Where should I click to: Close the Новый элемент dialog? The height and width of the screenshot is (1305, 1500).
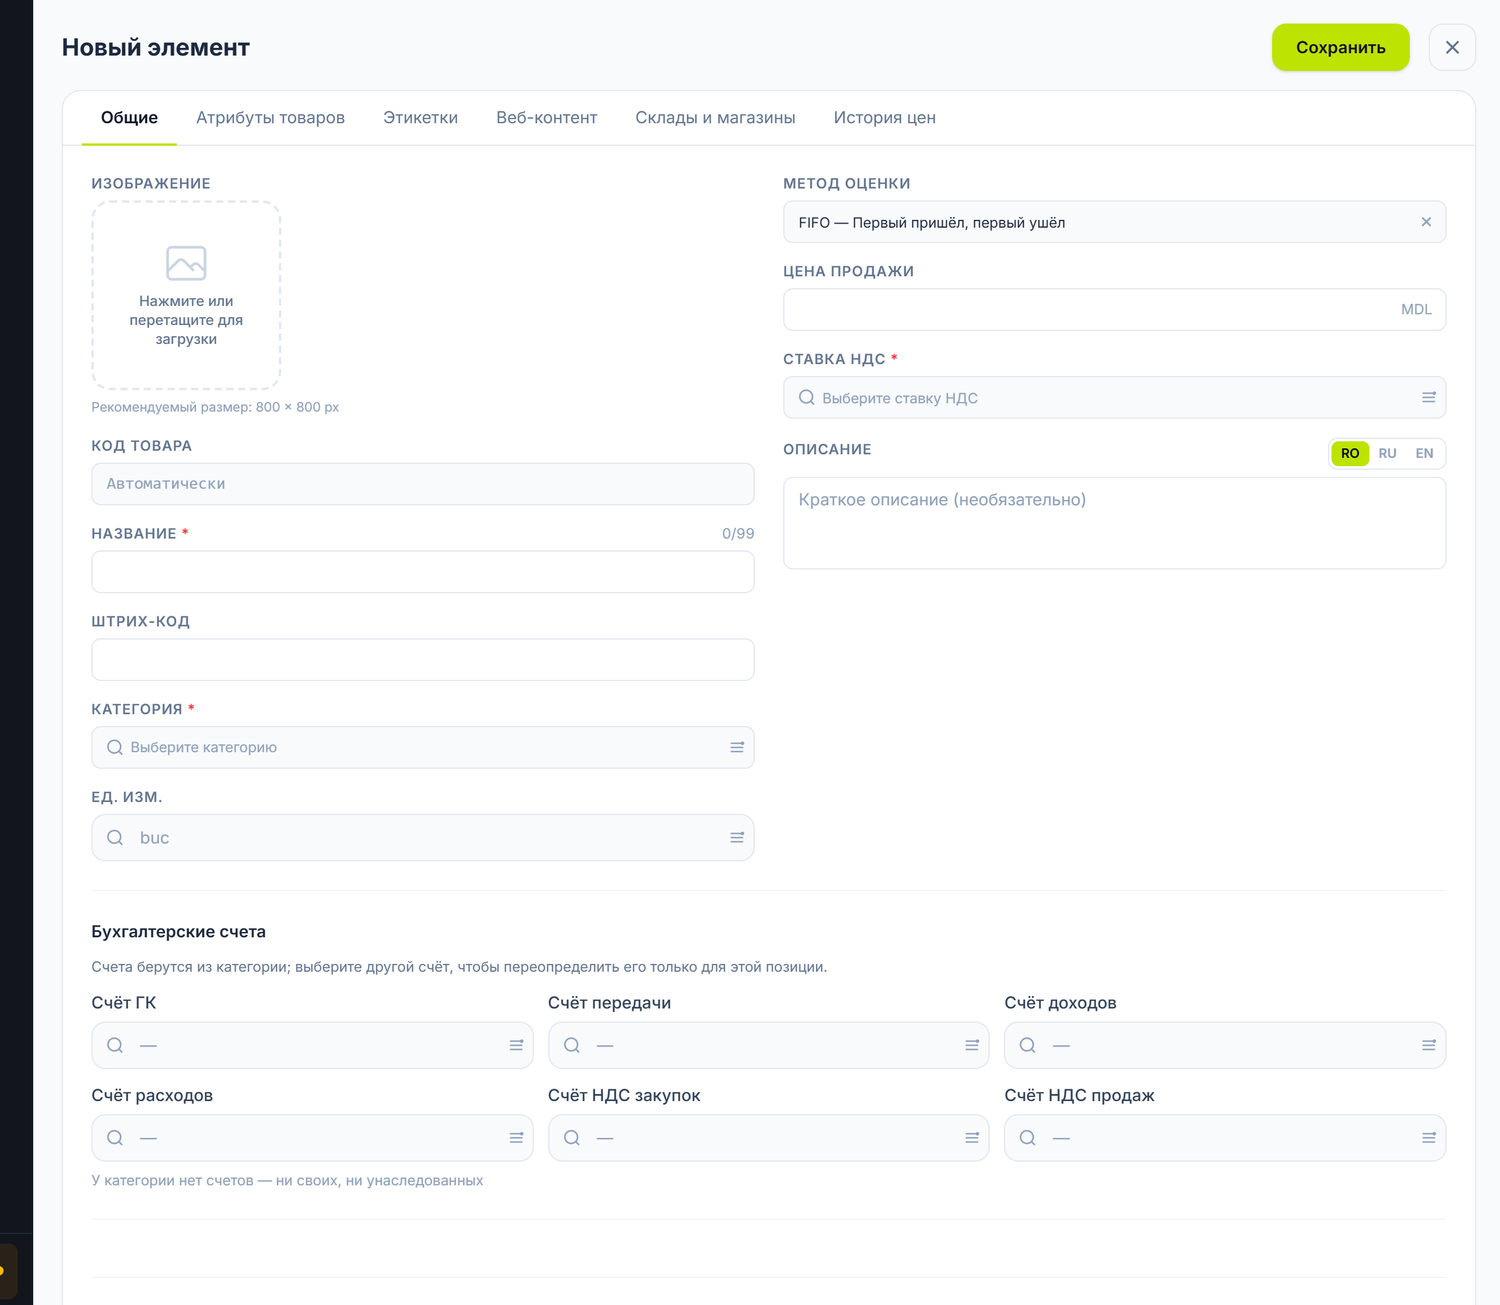(1452, 47)
